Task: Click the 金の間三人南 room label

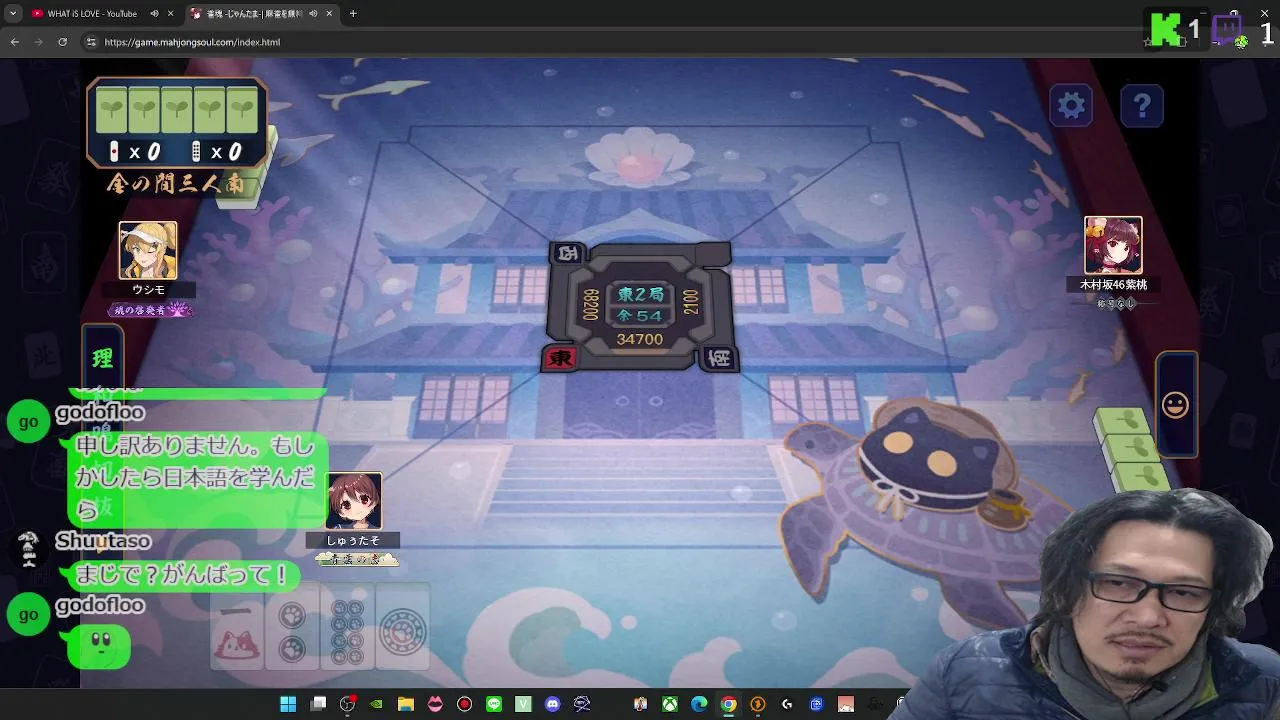Action: tap(176, 183)
